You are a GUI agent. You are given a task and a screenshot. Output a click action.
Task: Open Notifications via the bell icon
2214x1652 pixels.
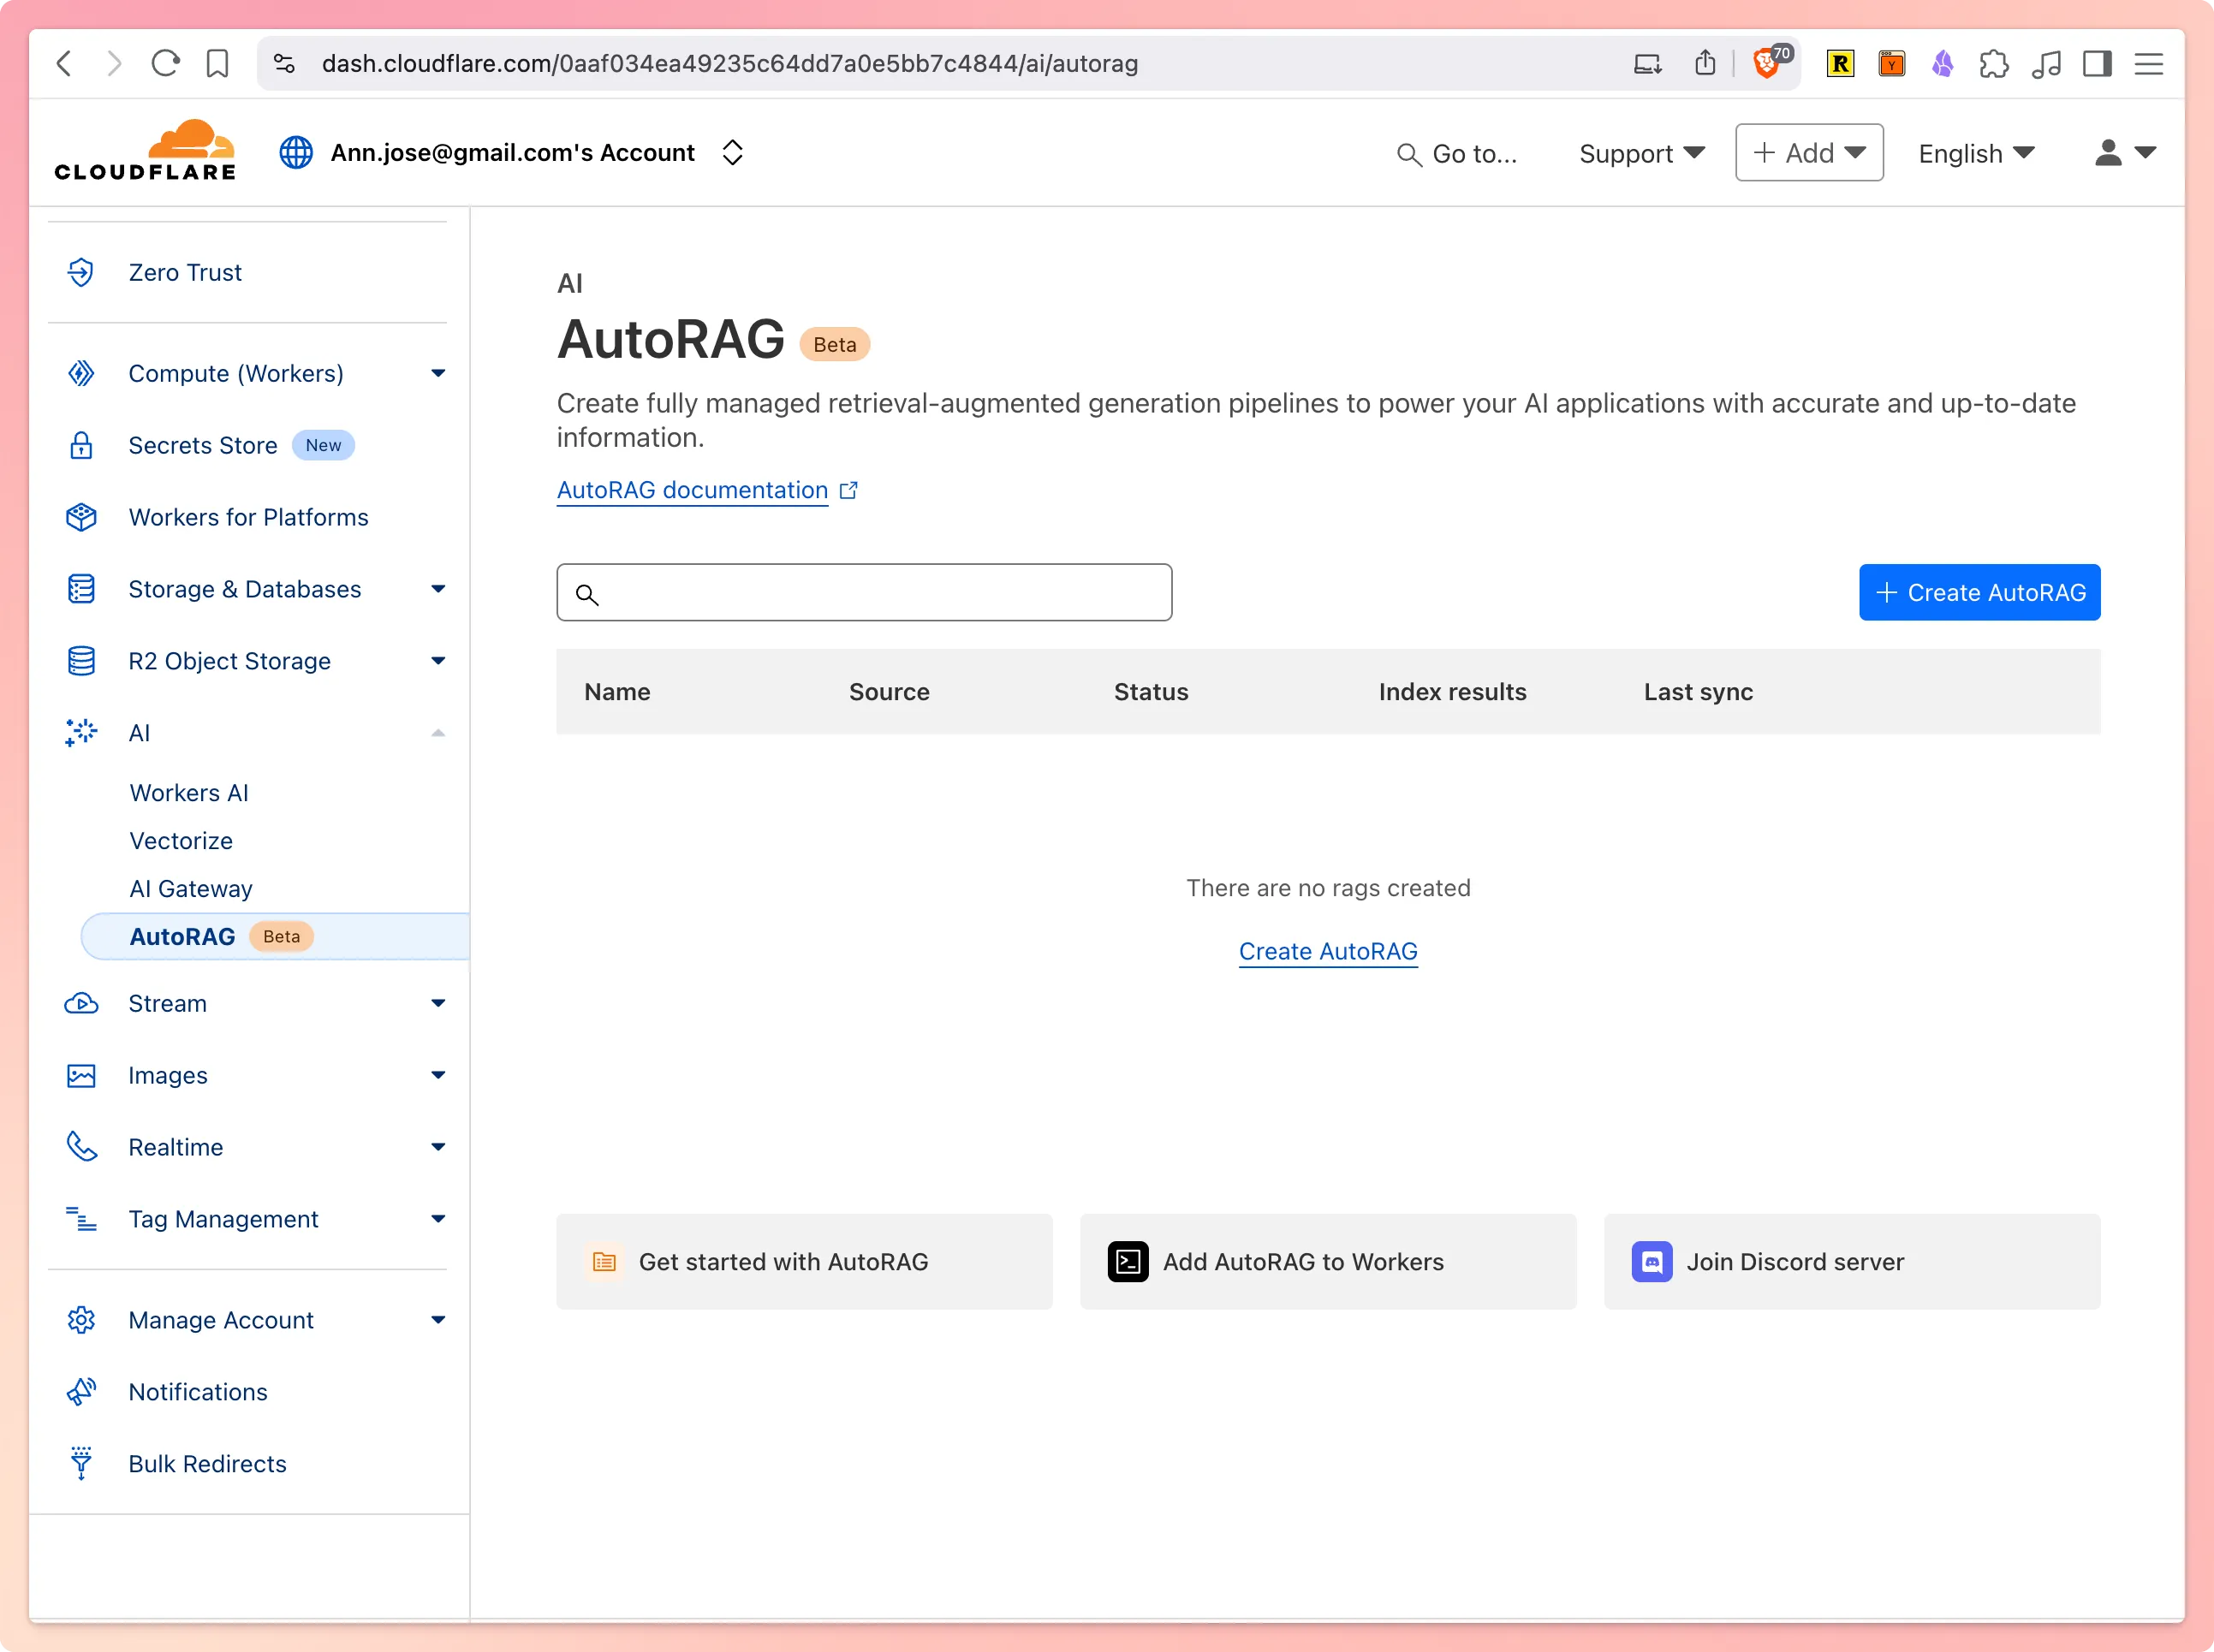(x=81, y=1391)
